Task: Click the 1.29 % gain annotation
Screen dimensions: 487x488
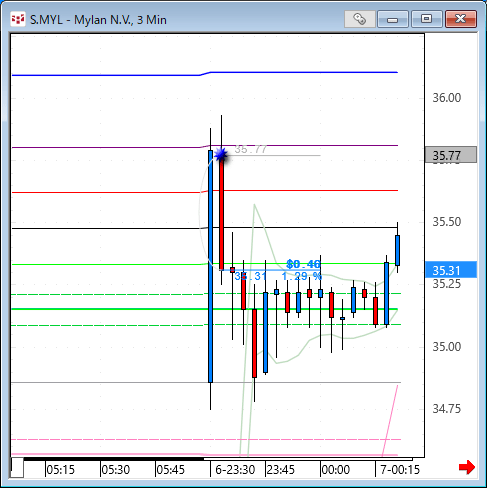Action: (302, 276)
